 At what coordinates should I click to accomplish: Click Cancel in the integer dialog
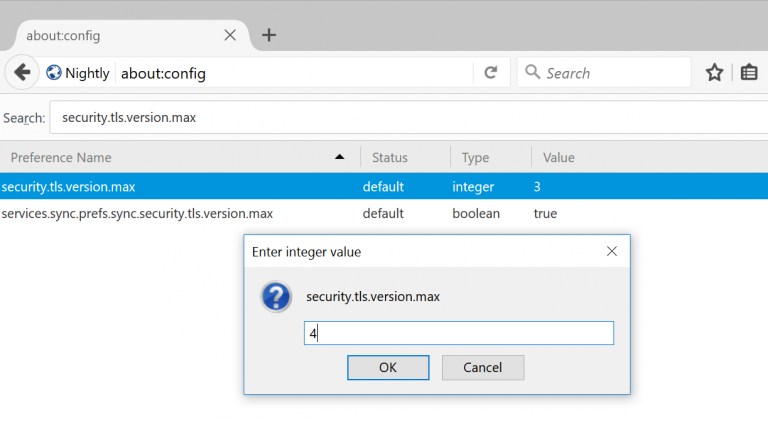[x=482, y=367]
